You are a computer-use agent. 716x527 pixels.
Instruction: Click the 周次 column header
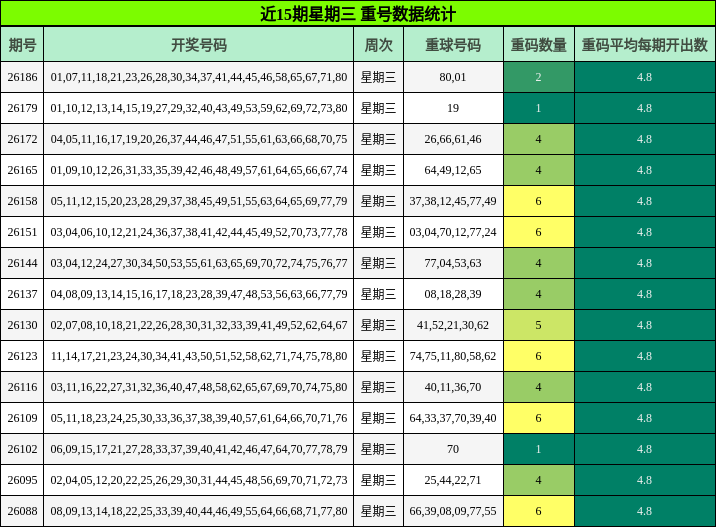[x=378, y=45]
